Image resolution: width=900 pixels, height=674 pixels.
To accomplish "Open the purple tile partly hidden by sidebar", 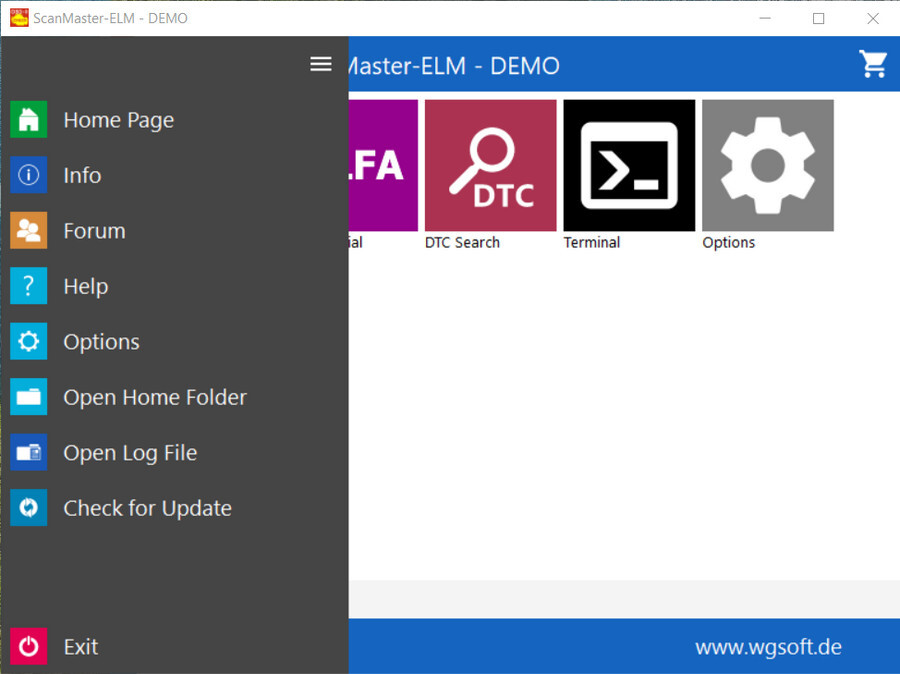I will coord(383,165).
